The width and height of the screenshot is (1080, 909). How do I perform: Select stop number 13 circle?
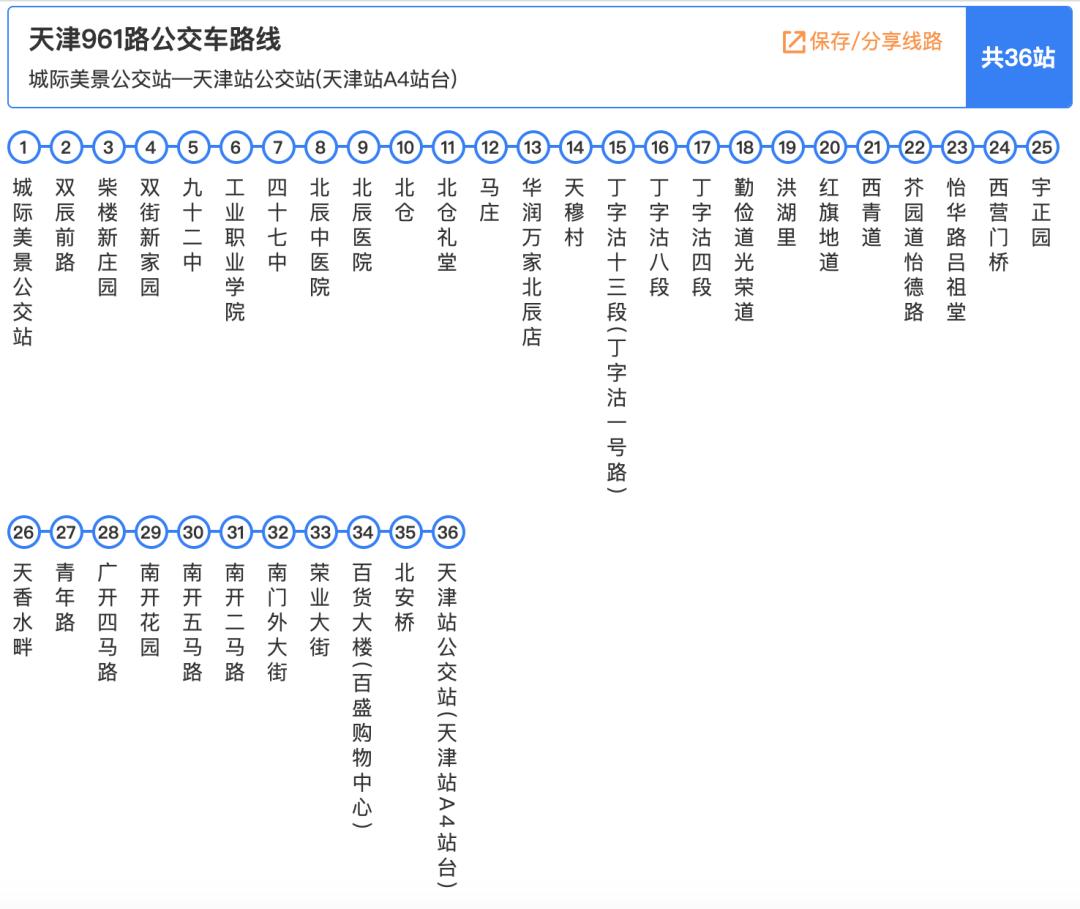(532, 147)
